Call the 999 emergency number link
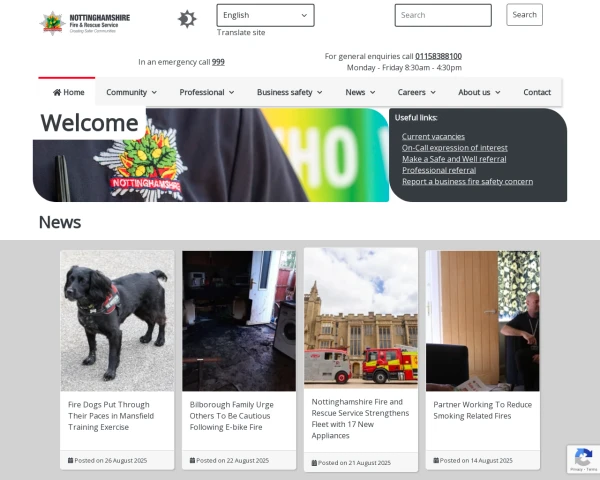The image size is (600, 480). coord(218,62)
